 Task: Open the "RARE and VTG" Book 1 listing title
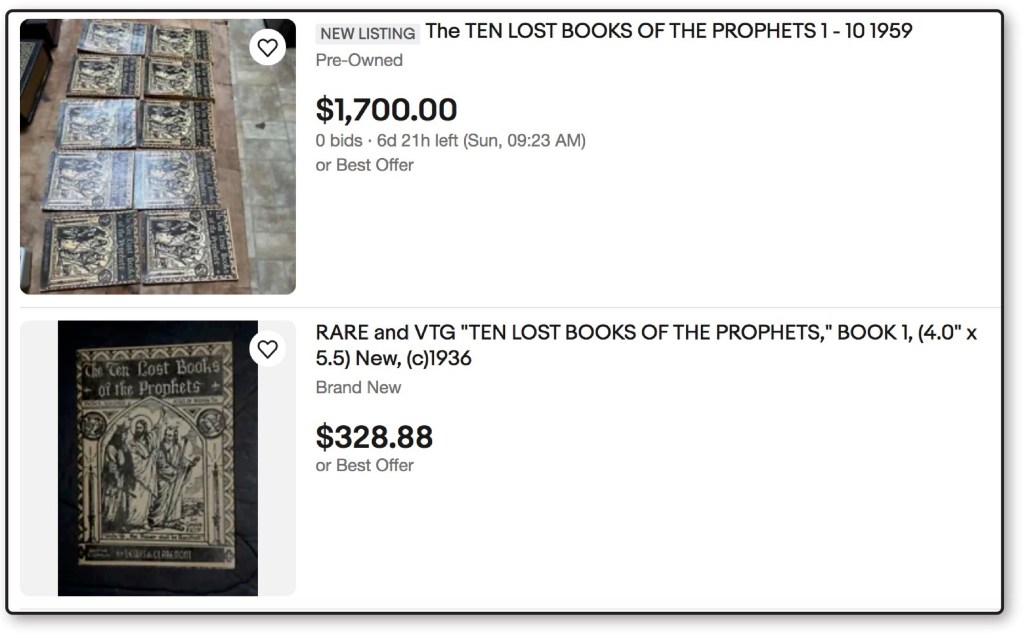pyautogui.click(x=645, y=334)
